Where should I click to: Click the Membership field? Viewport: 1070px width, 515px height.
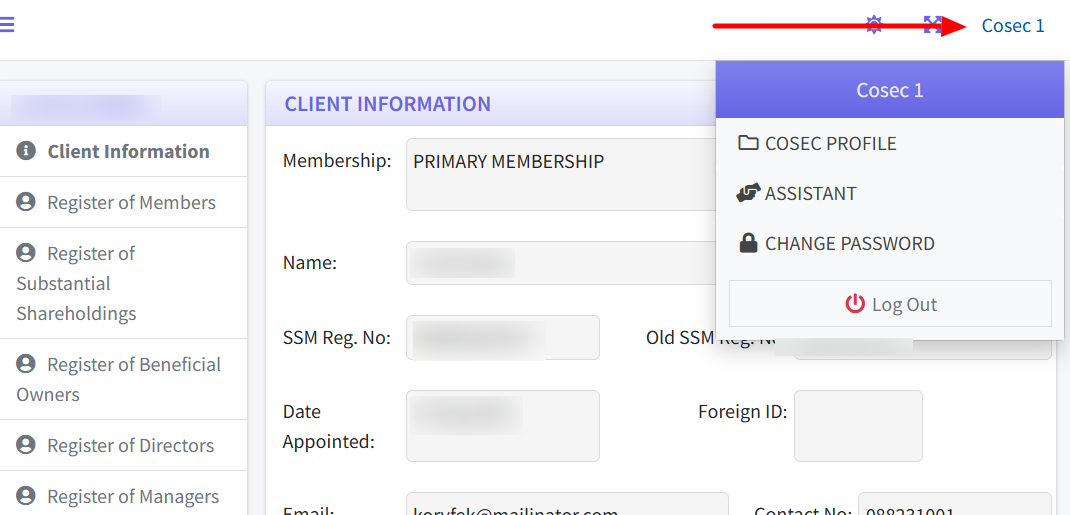(x=560, y=175)
